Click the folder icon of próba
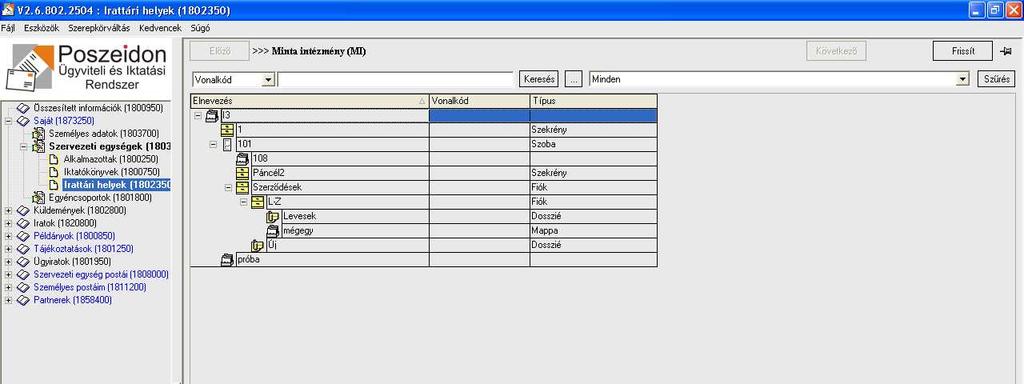The height and width of the screenshot is (384, 1024). tap(227, 259)
